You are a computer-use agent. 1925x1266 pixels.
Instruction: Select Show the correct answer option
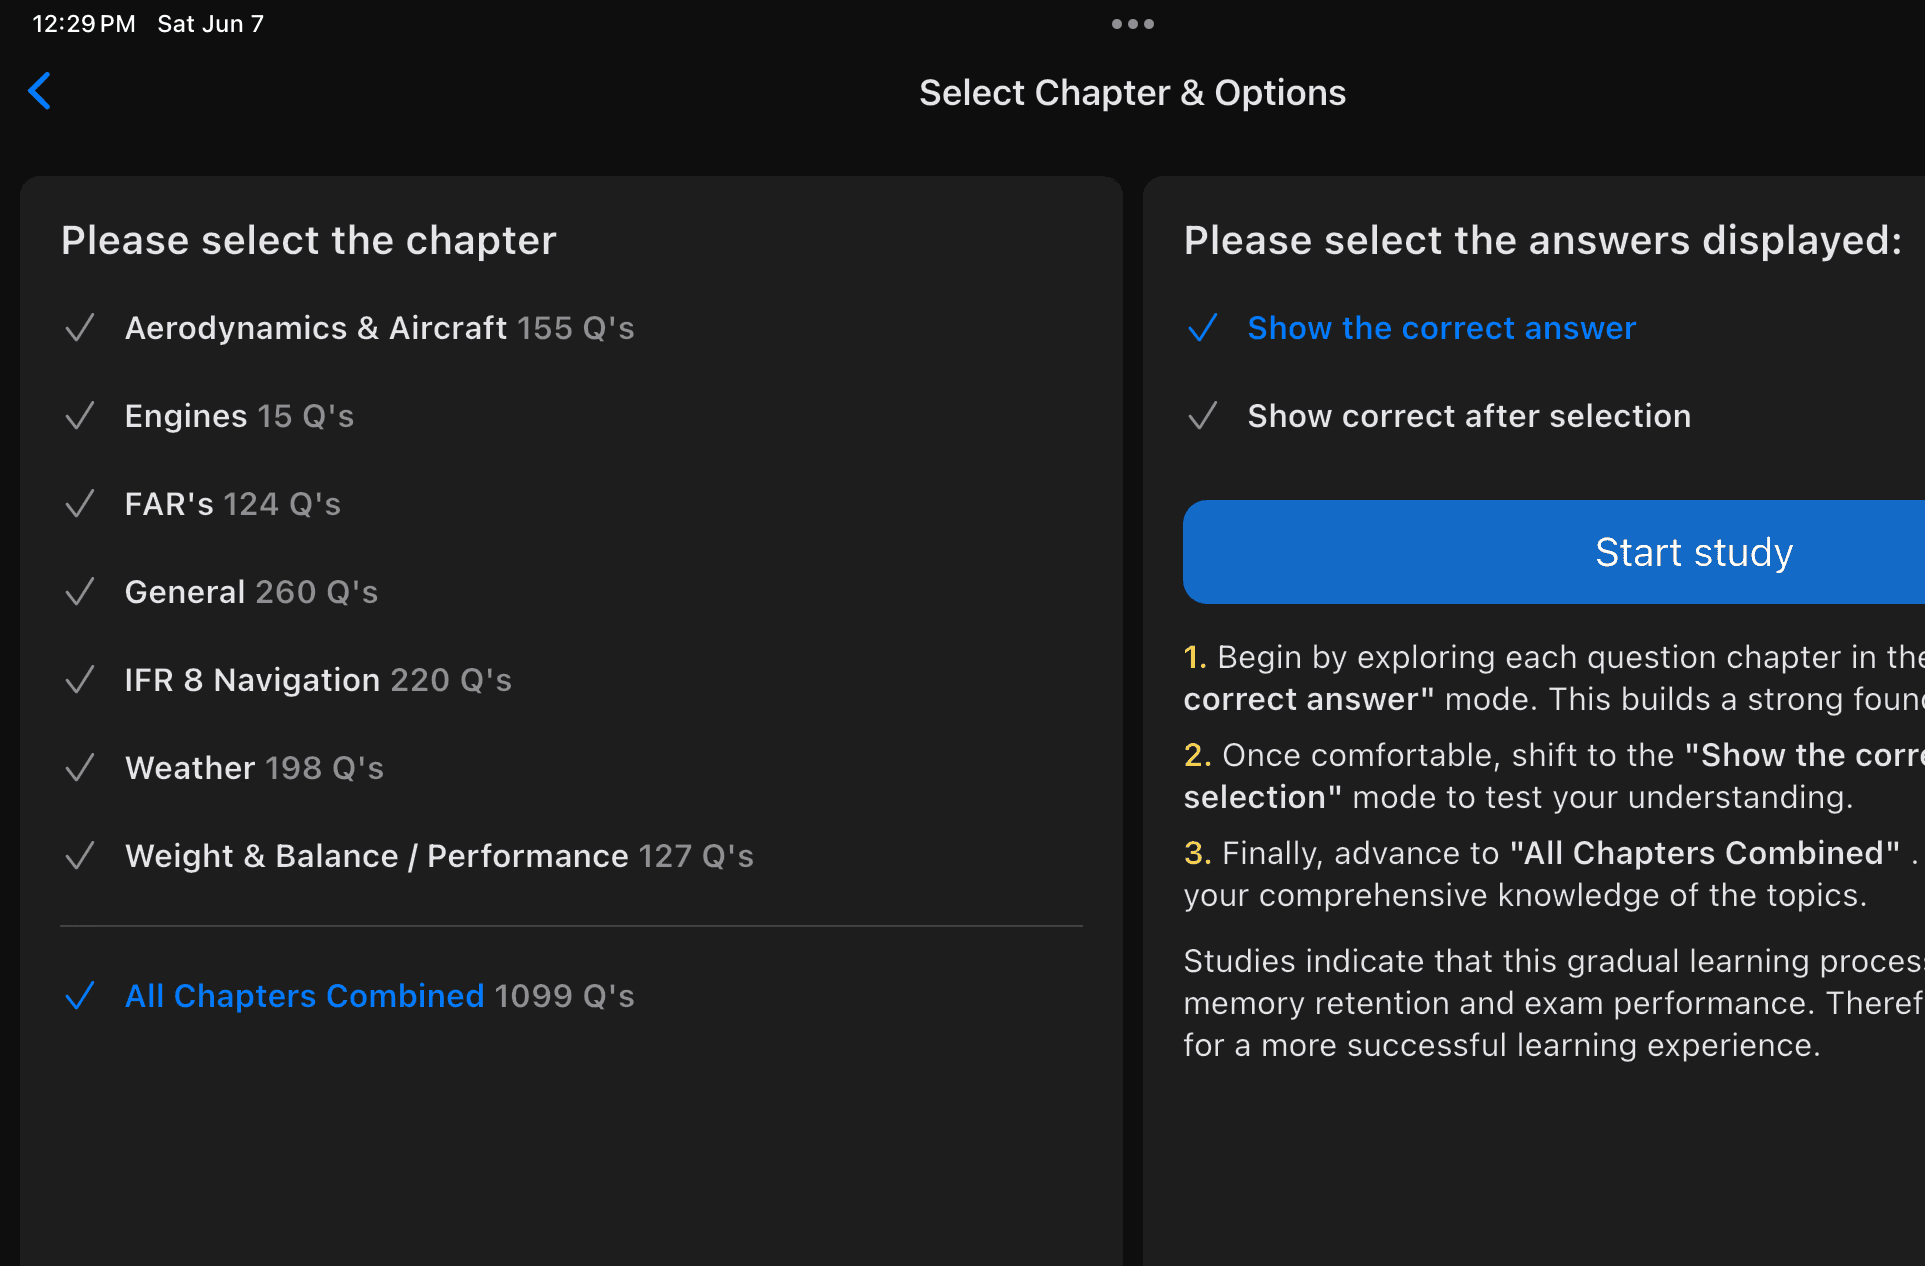[x=1441, y=328]
